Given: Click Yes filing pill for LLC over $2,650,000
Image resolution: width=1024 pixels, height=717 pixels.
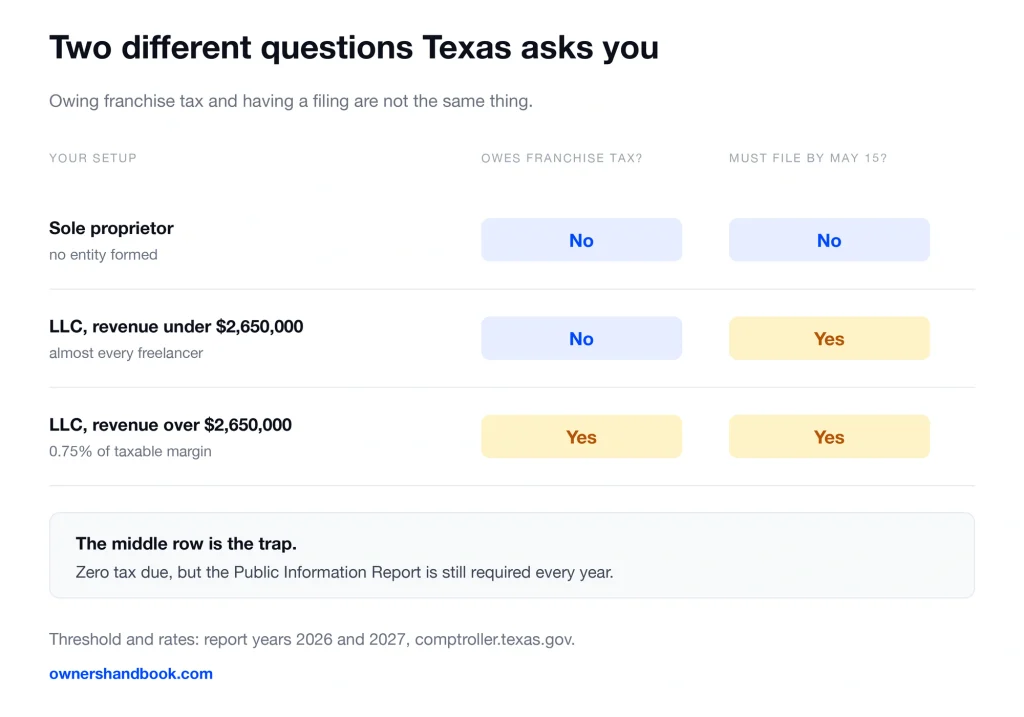Looking at the screenshot, I should [x=829, y=436].
